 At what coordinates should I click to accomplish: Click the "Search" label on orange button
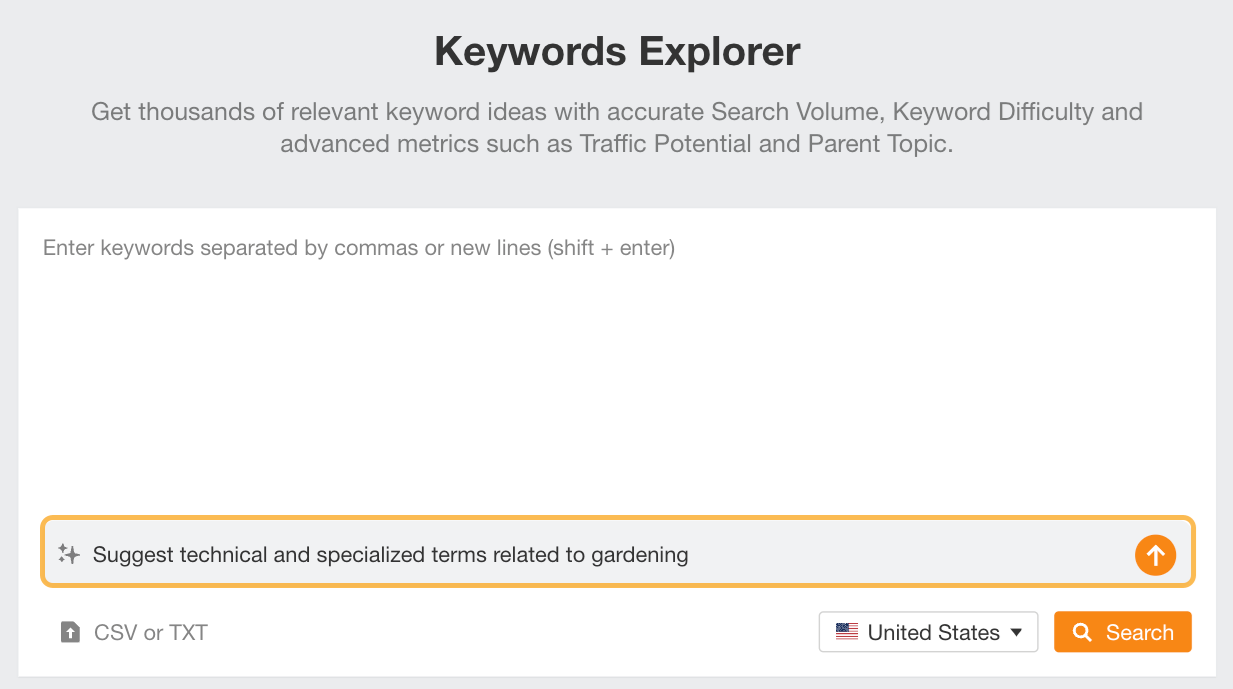[1139, 632]
